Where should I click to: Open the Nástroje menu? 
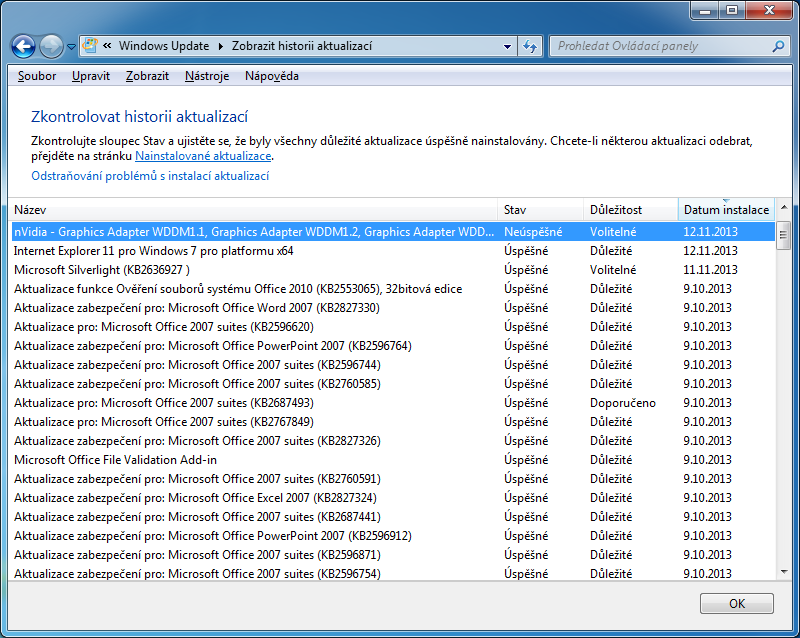point(206,76)
